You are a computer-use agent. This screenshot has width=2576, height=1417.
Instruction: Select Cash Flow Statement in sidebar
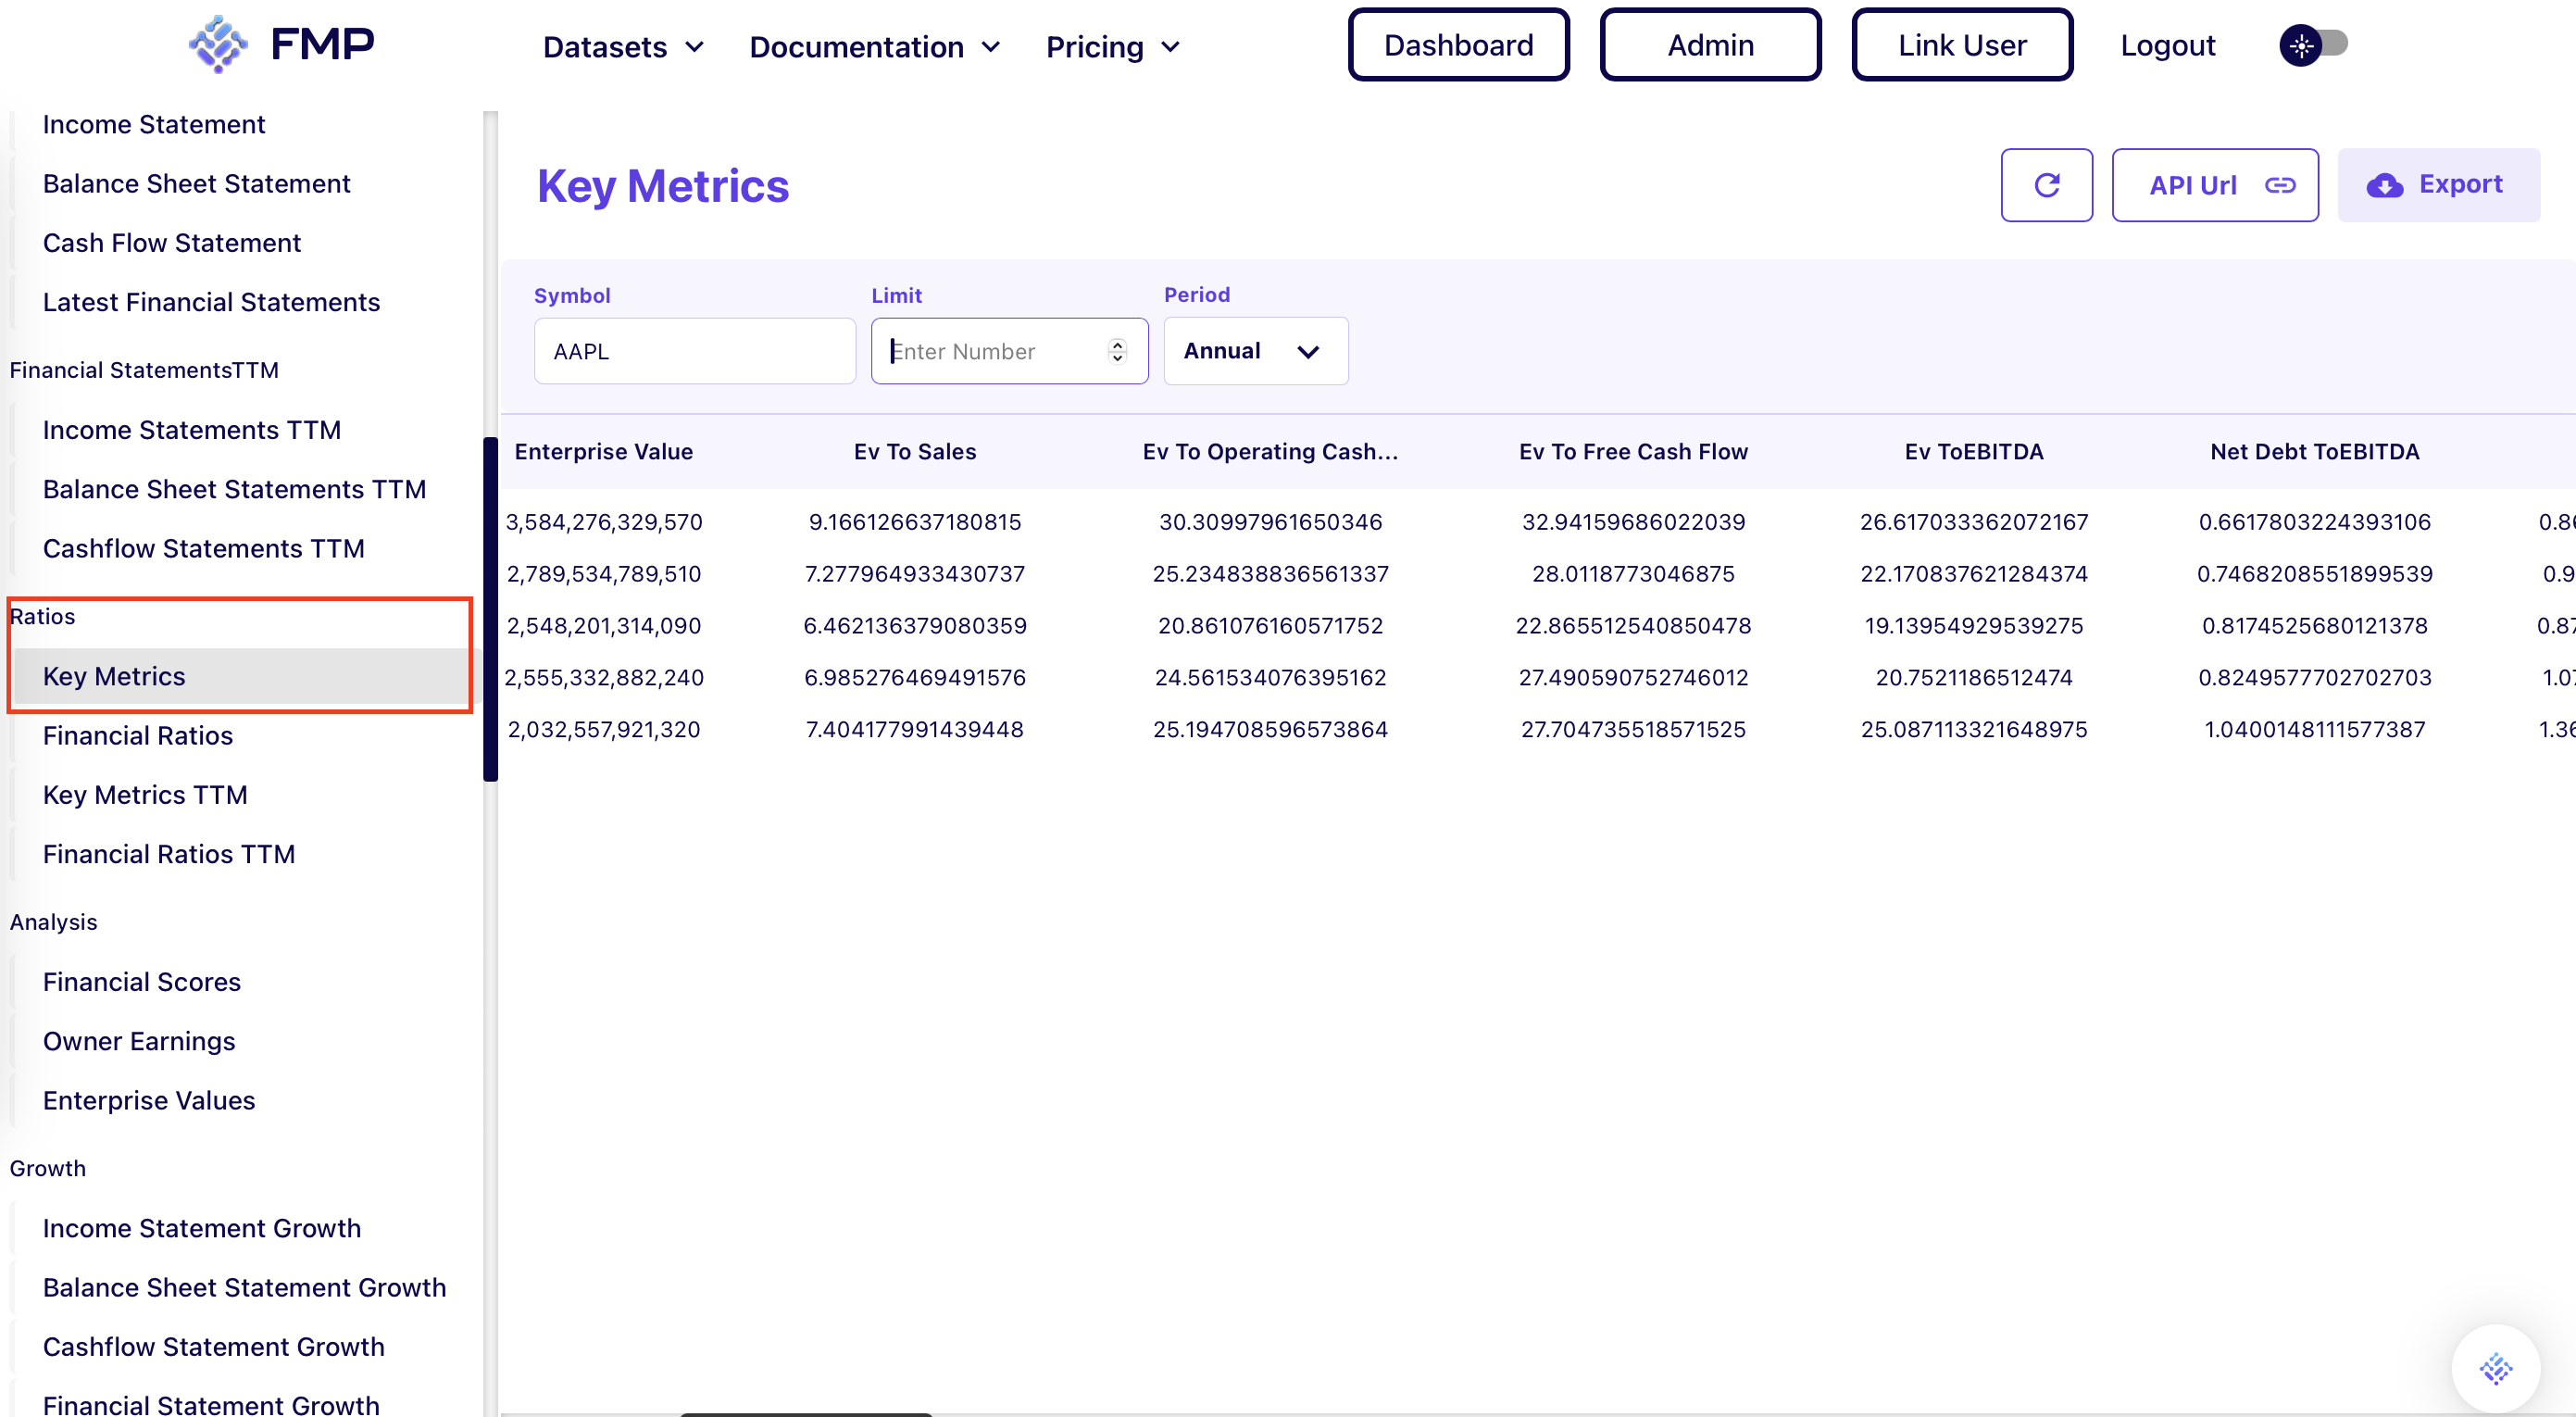[172, 243]
